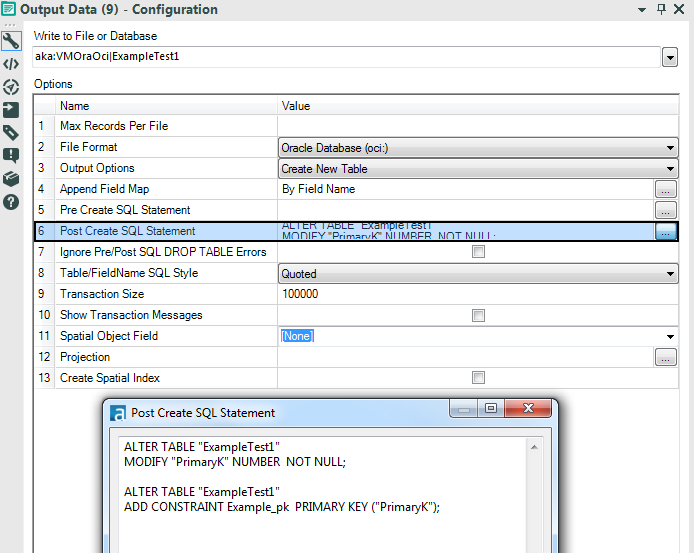Click the Max Records Per File value cell
The image size is (694, 553).
coord(478,126)
